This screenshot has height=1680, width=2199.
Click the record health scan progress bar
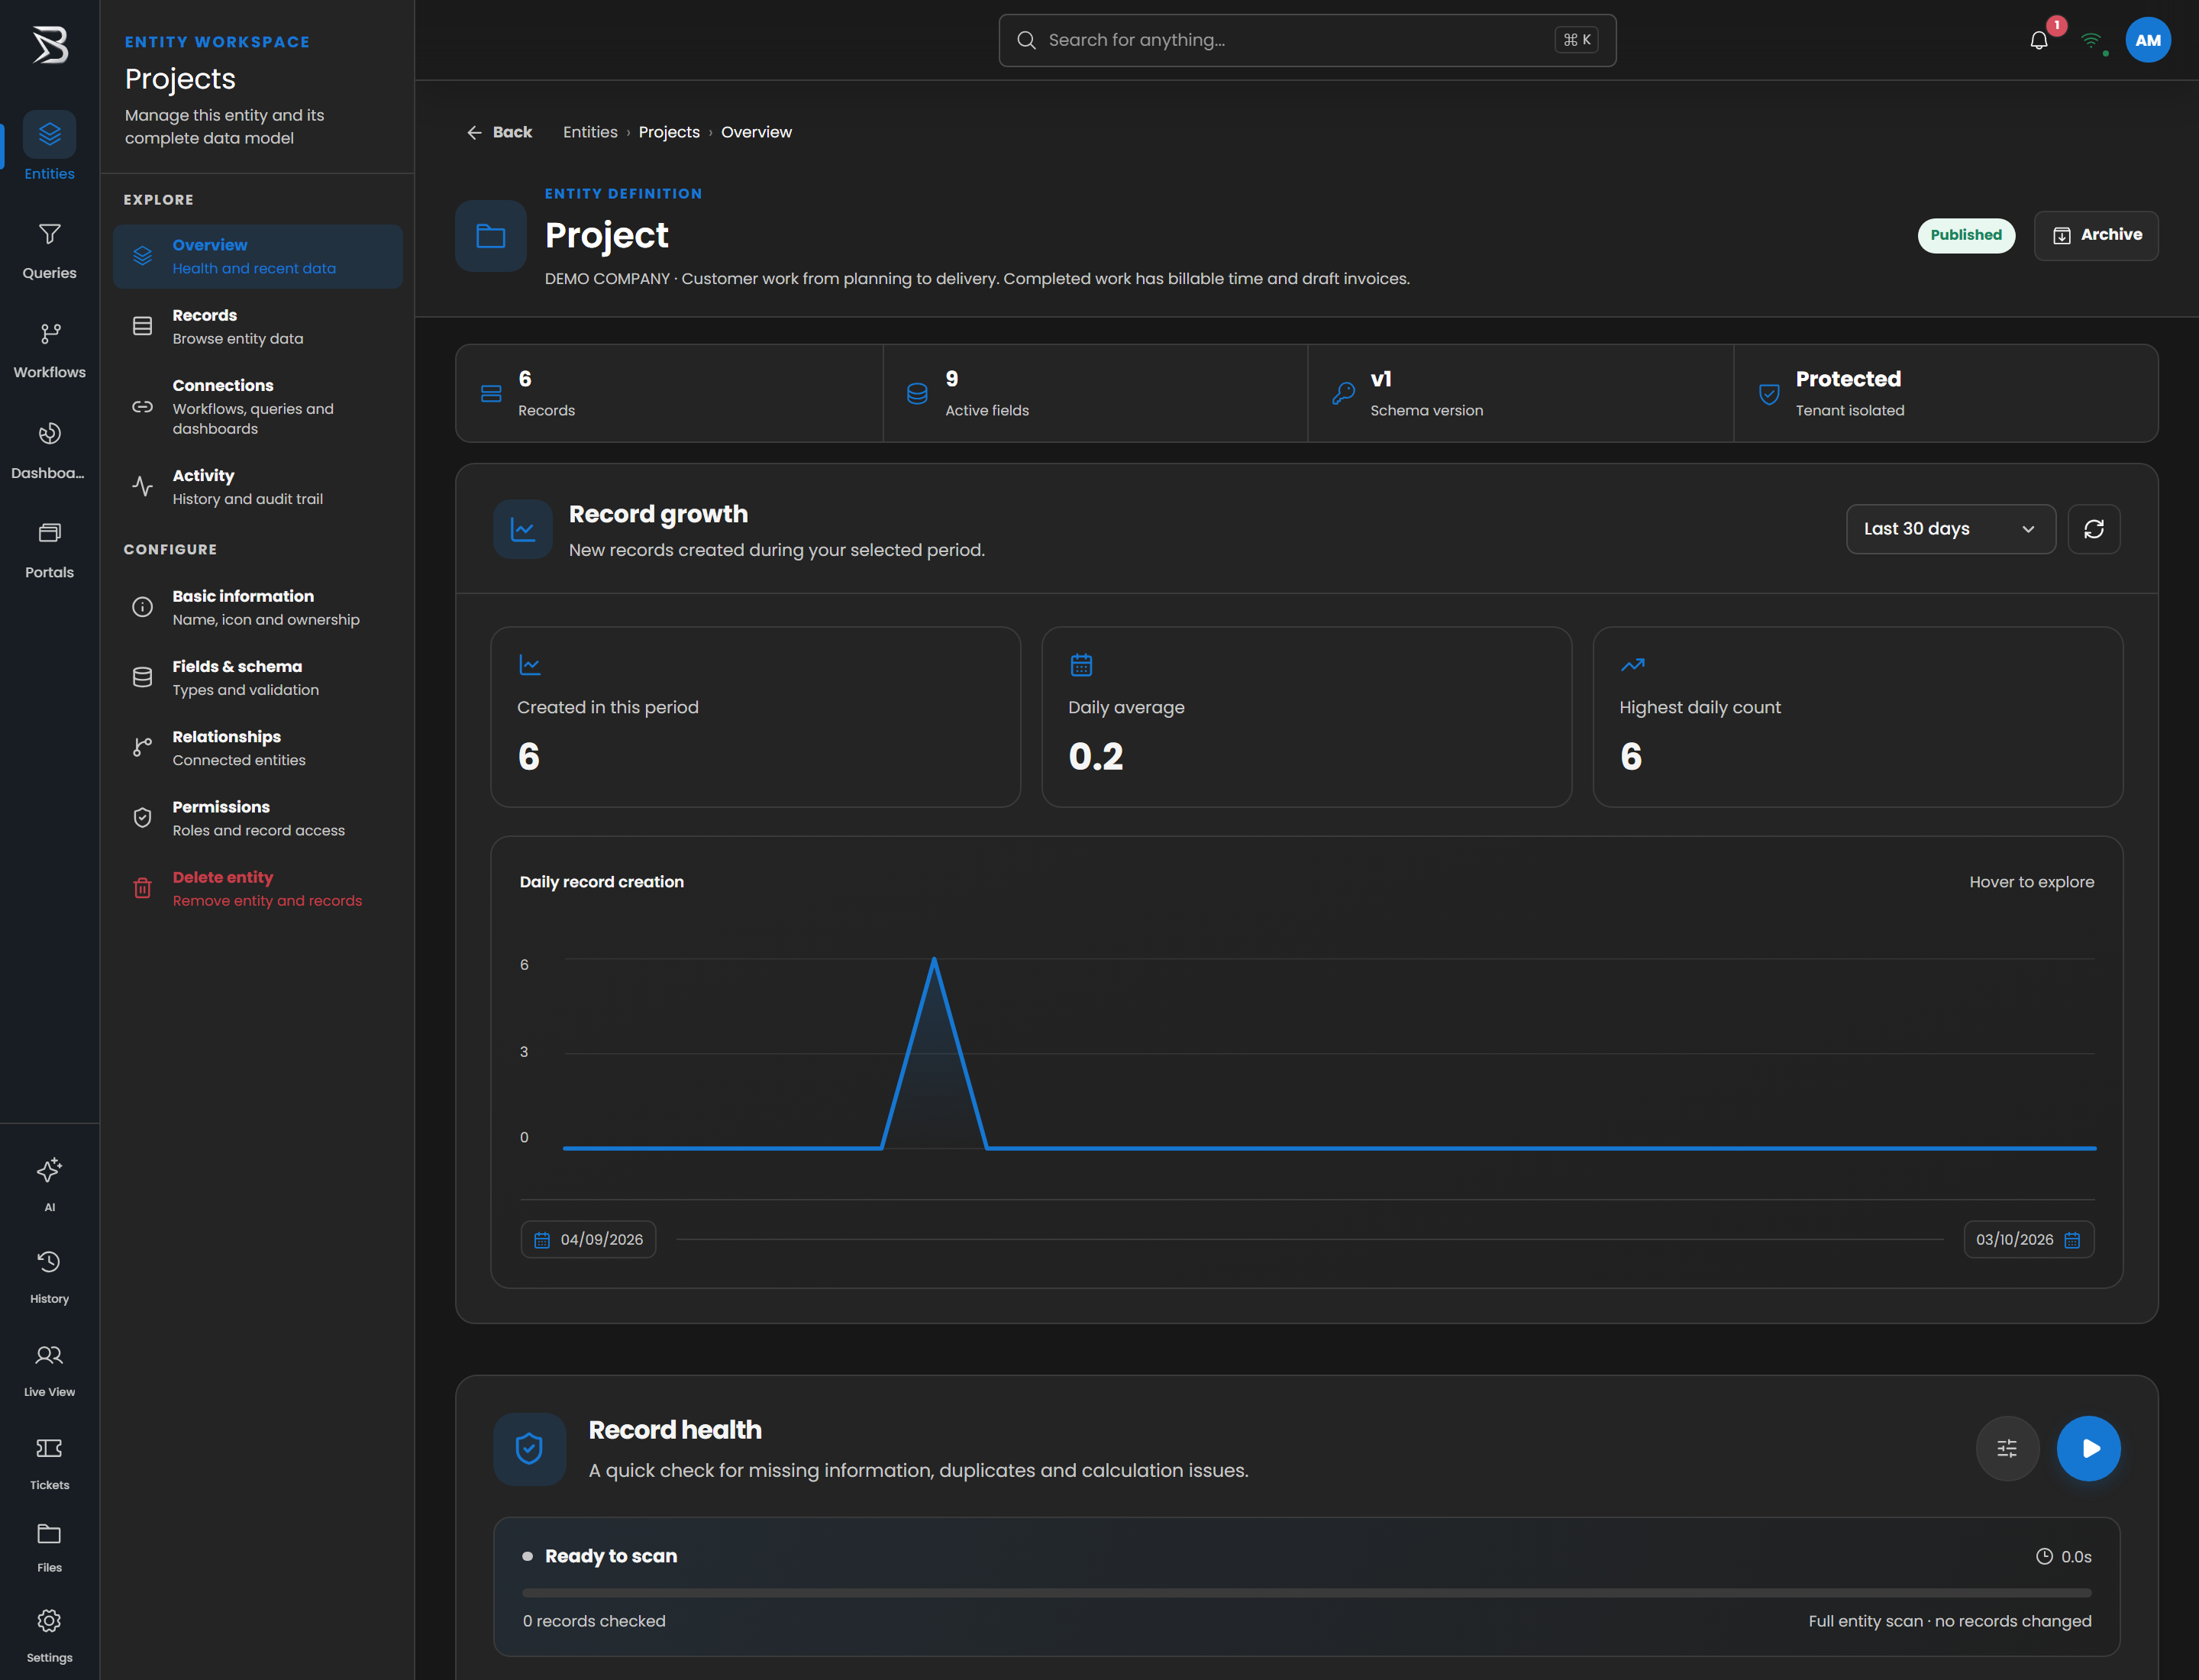pos(1306,1593)
